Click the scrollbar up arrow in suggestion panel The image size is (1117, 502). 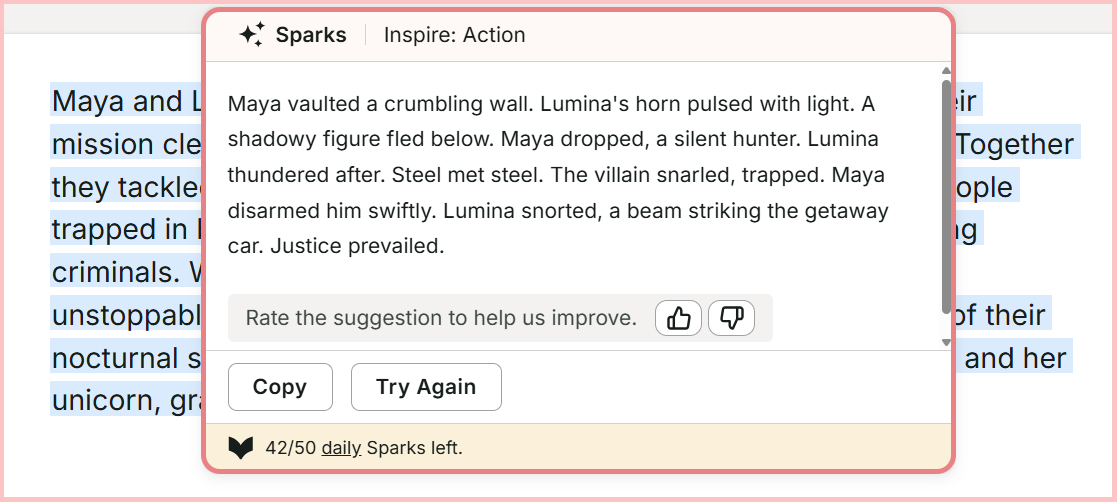946,70
